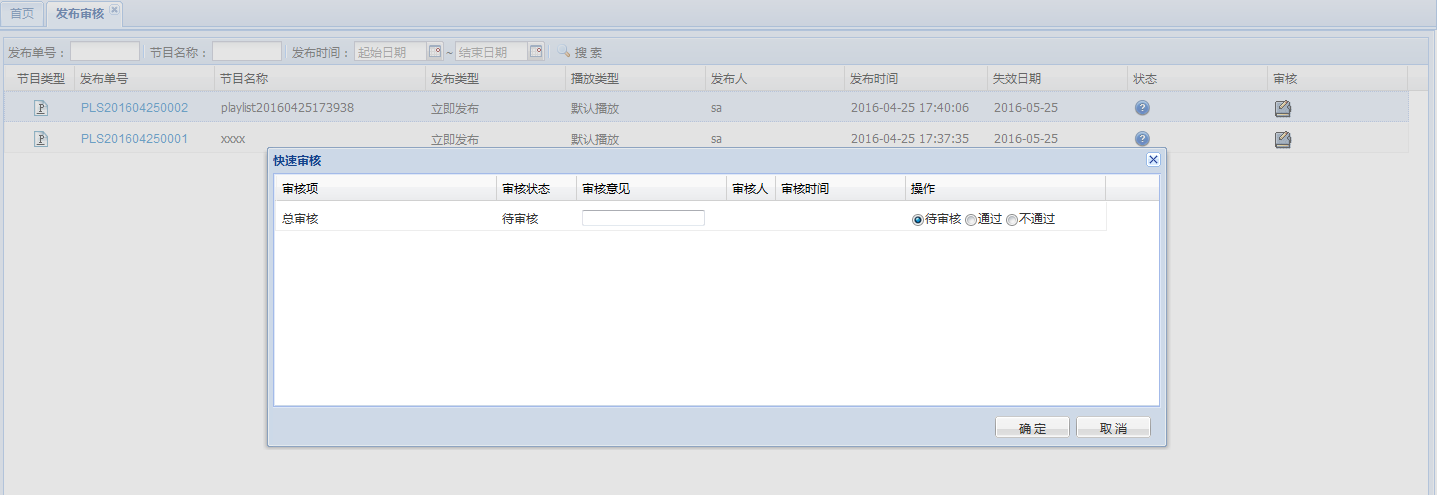Select the 通过 radio option

(971, 220)
